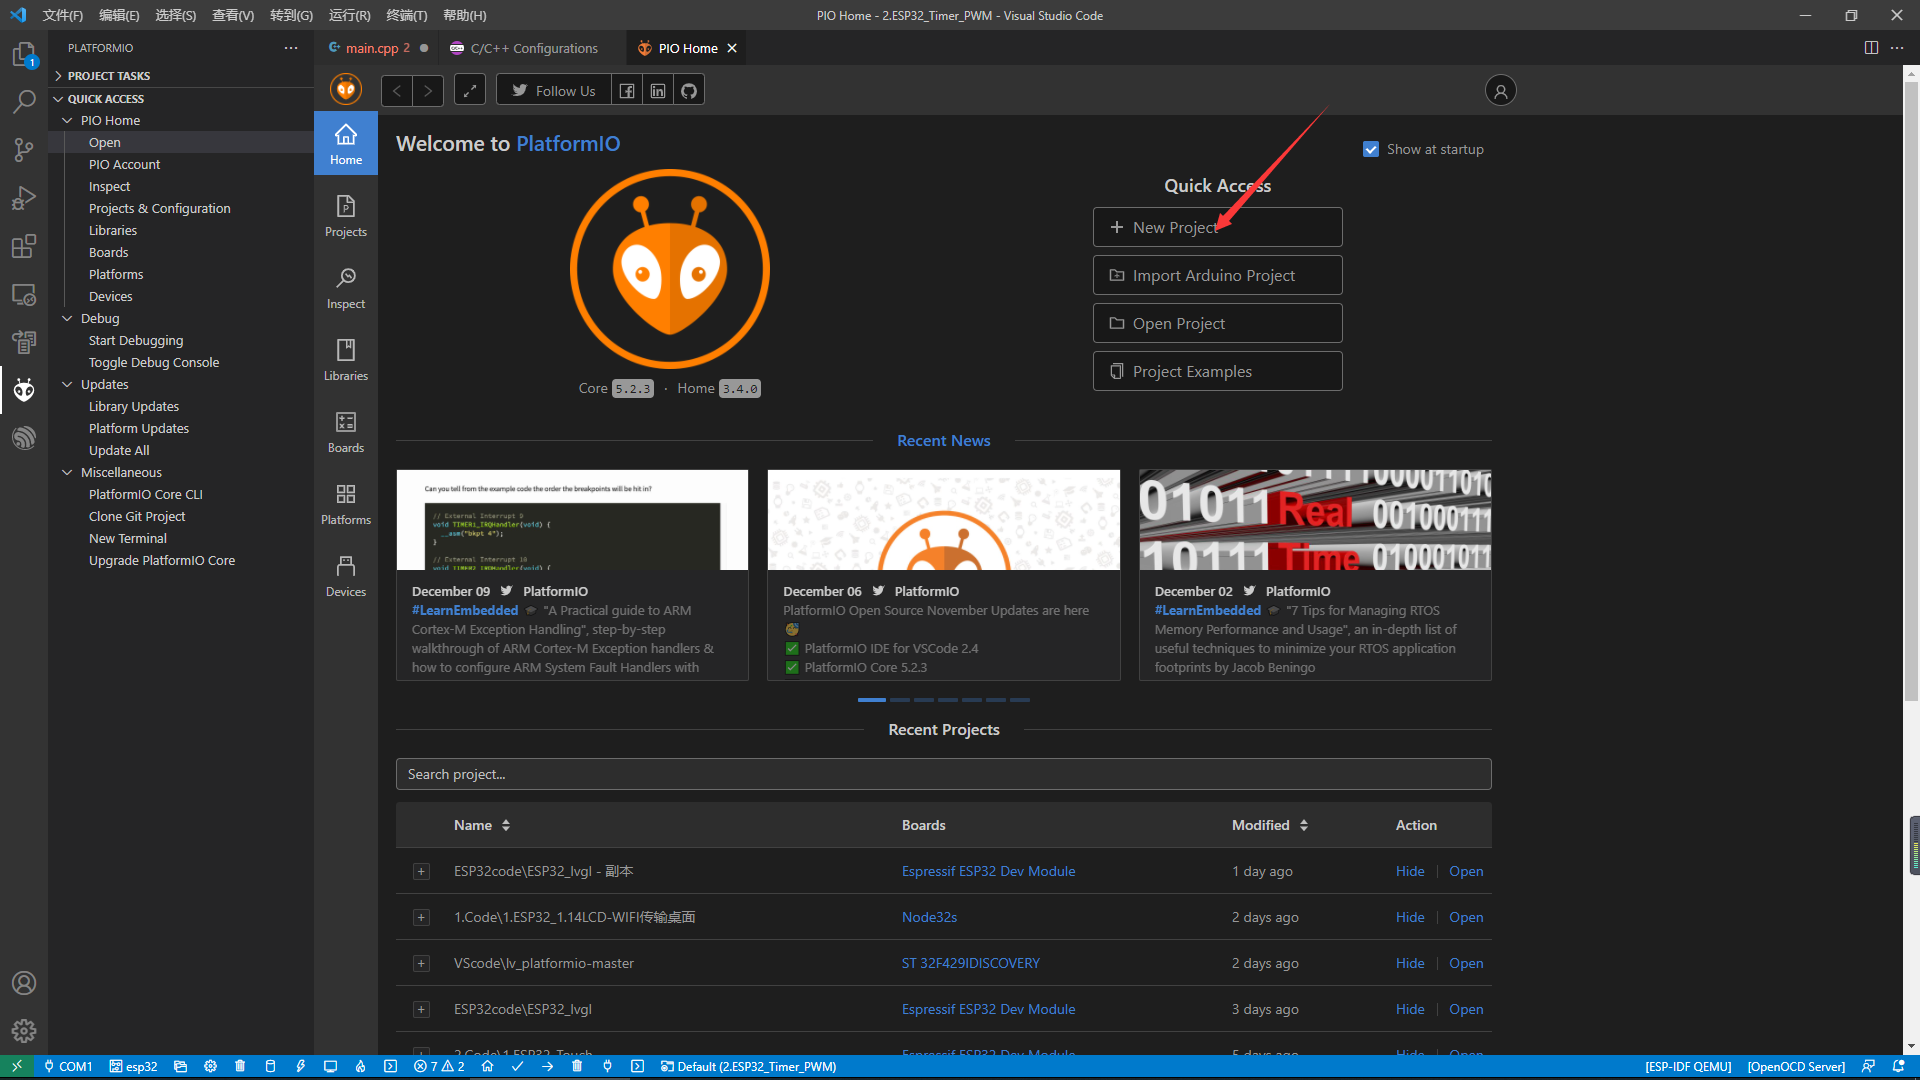This screenshot has height=1080, width=1920.
Task: Open PlatformIO LinkedIn page icon
Action: pyautogui.click(x=658, y=91)
